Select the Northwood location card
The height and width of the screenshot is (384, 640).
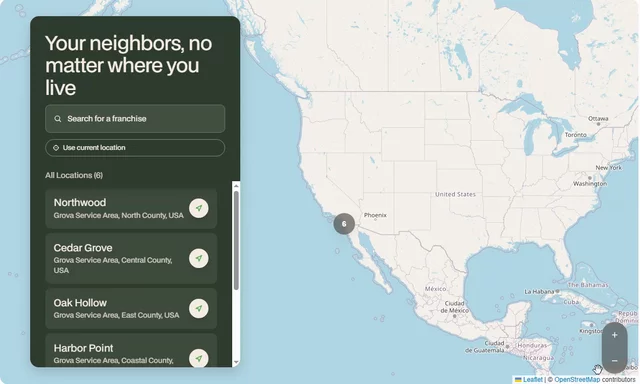pos(131,209)
